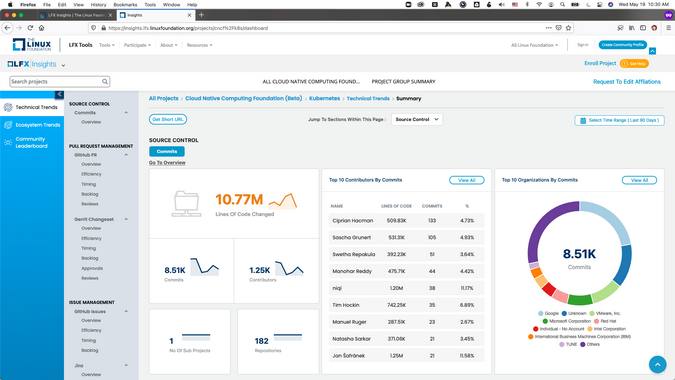
Task: Click the Ecosystem Trends sidebar icon
Action: [8, 125]
